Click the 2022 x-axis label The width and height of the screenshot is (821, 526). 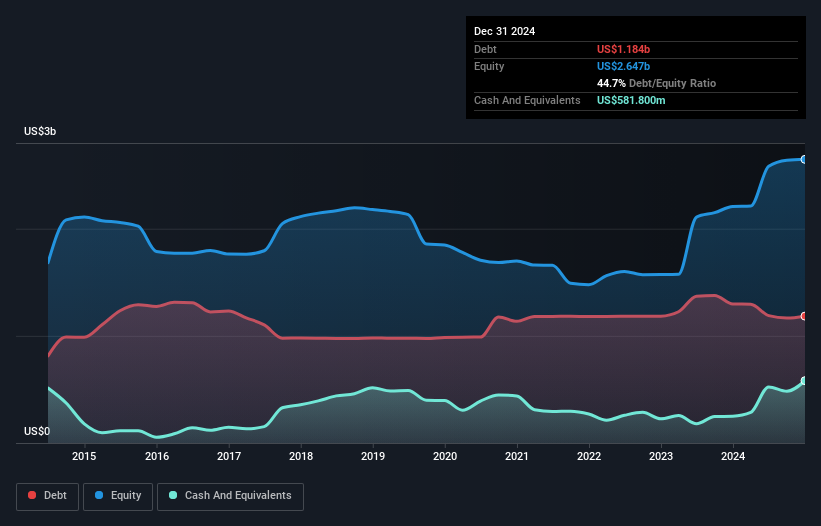coord(589,456)
